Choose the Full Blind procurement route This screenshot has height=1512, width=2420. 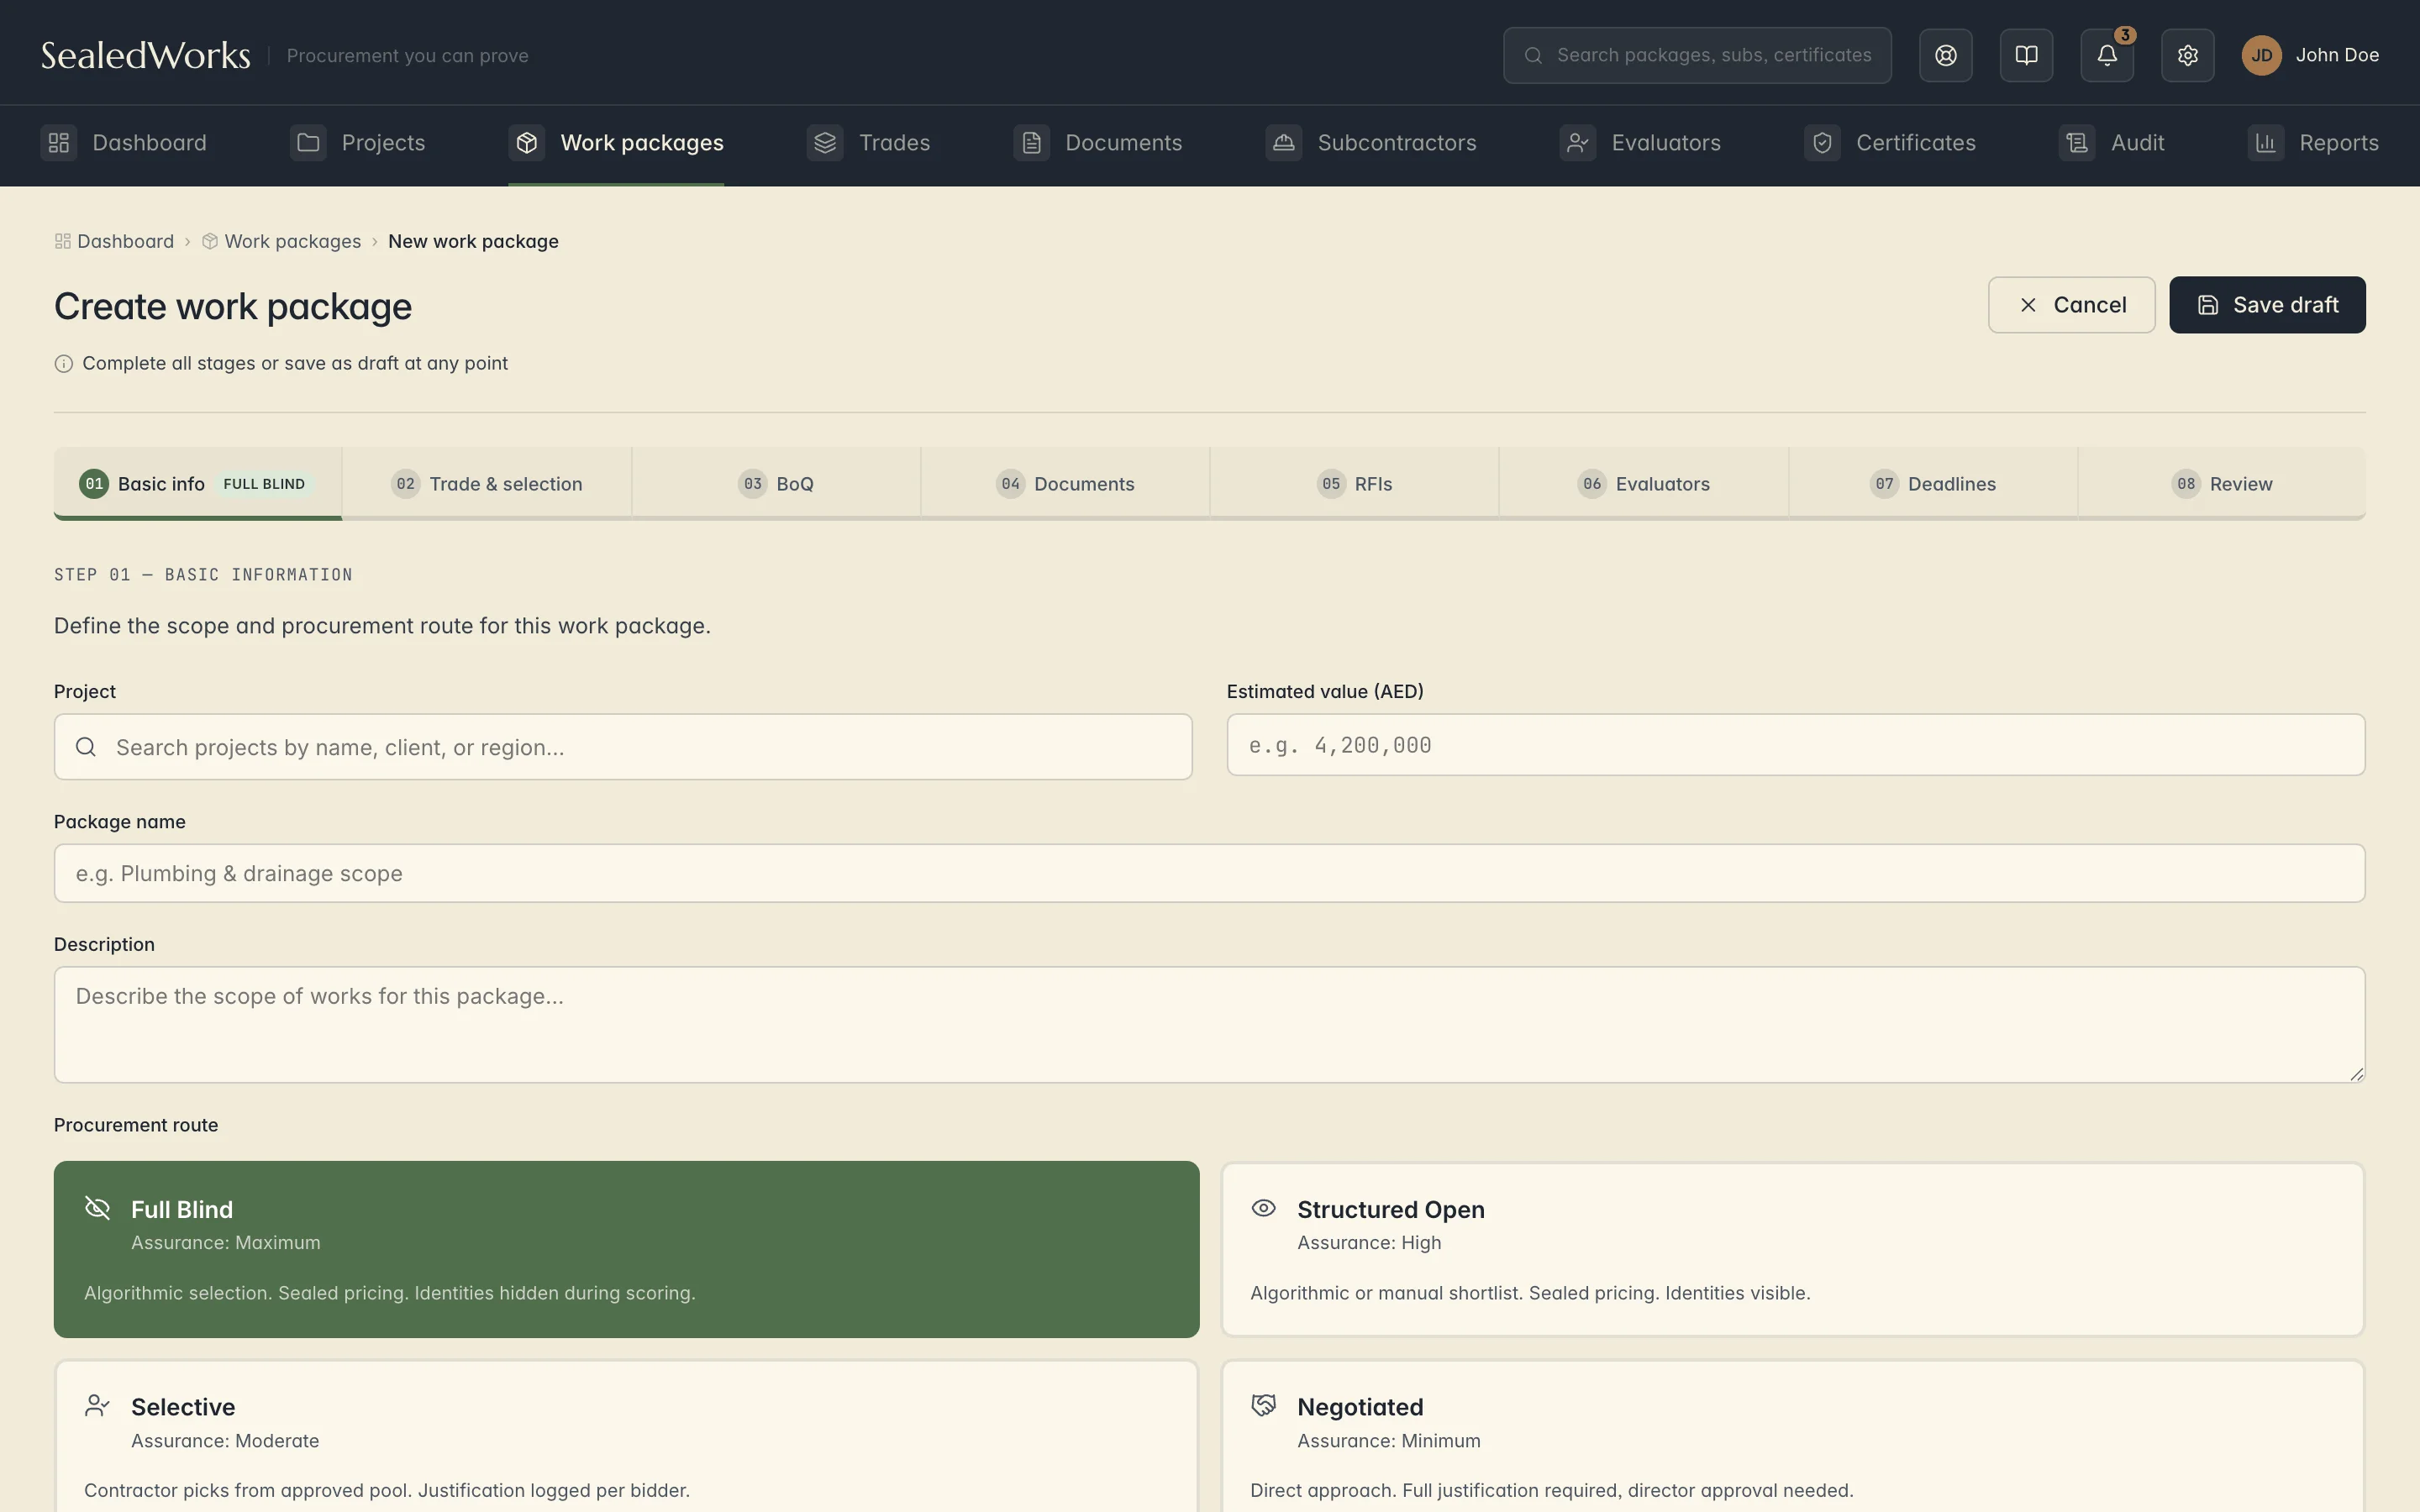[626, 1249]
